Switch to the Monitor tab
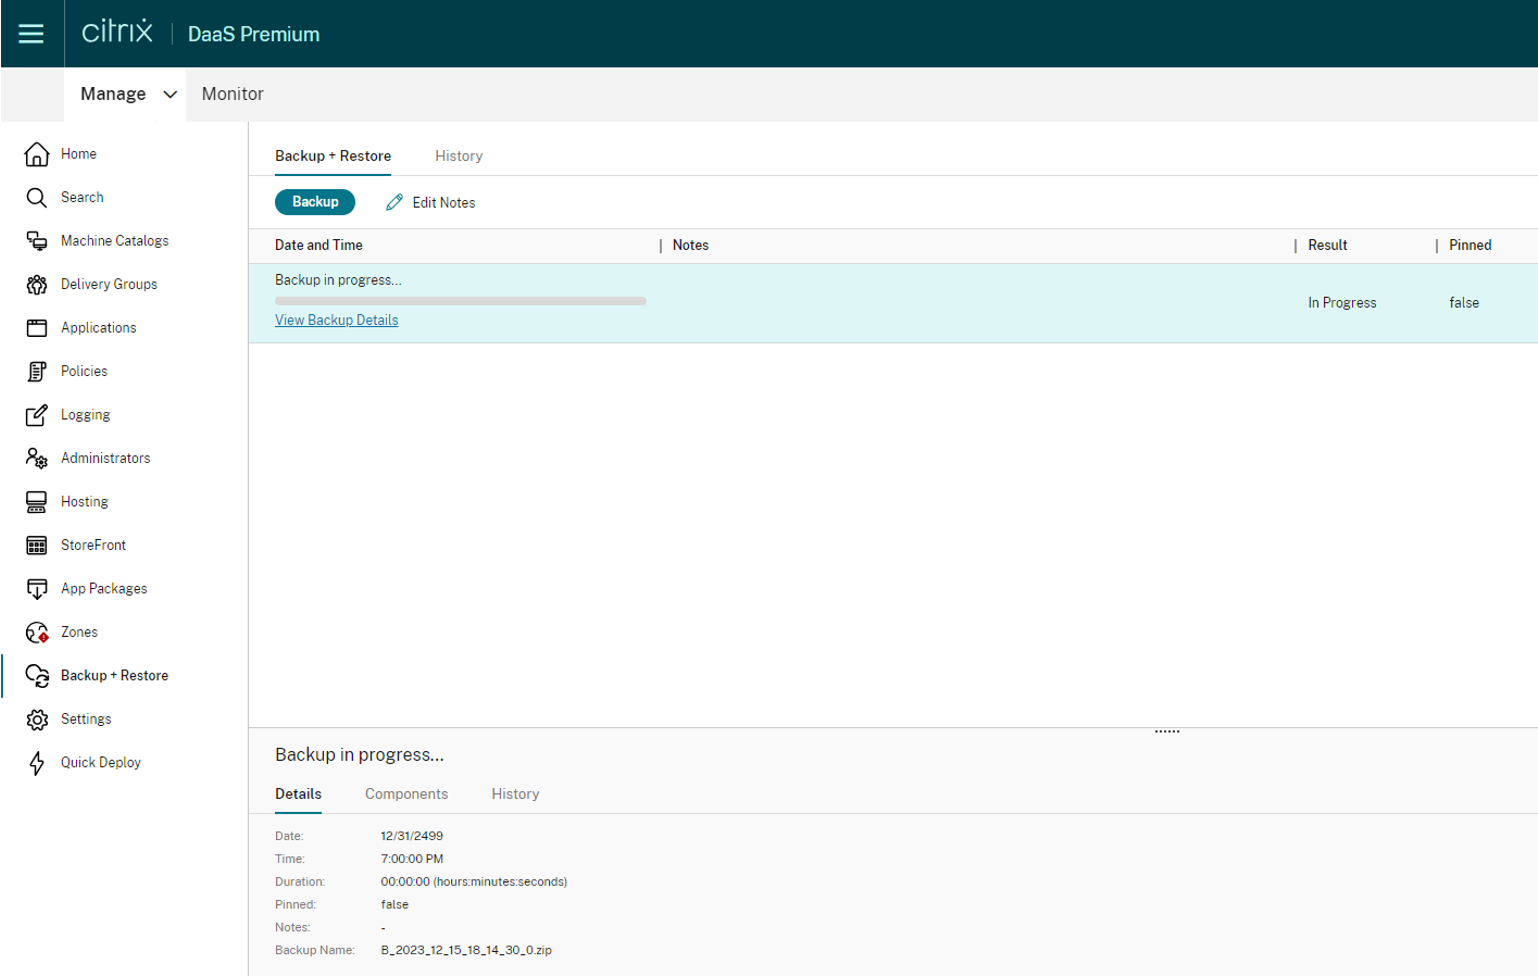The image size is (1538, 976). pyautogui.click(x=232, y=94)
